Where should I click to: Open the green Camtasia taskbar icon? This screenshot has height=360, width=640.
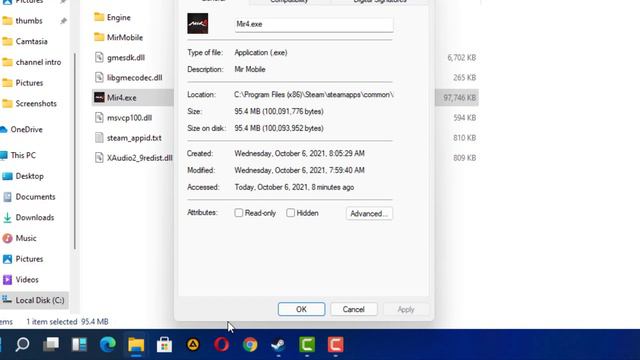(x=307, y=345)
